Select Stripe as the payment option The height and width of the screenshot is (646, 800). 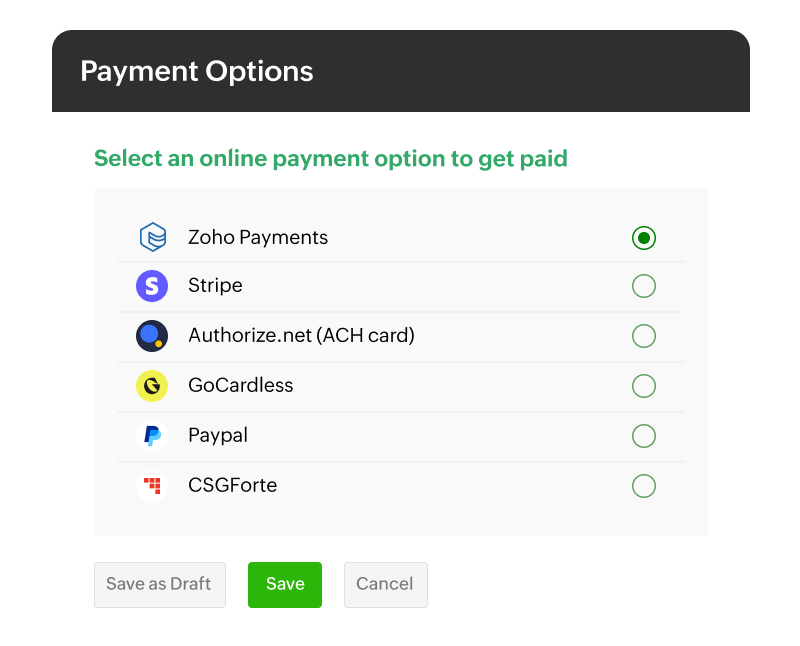[645, 286]
